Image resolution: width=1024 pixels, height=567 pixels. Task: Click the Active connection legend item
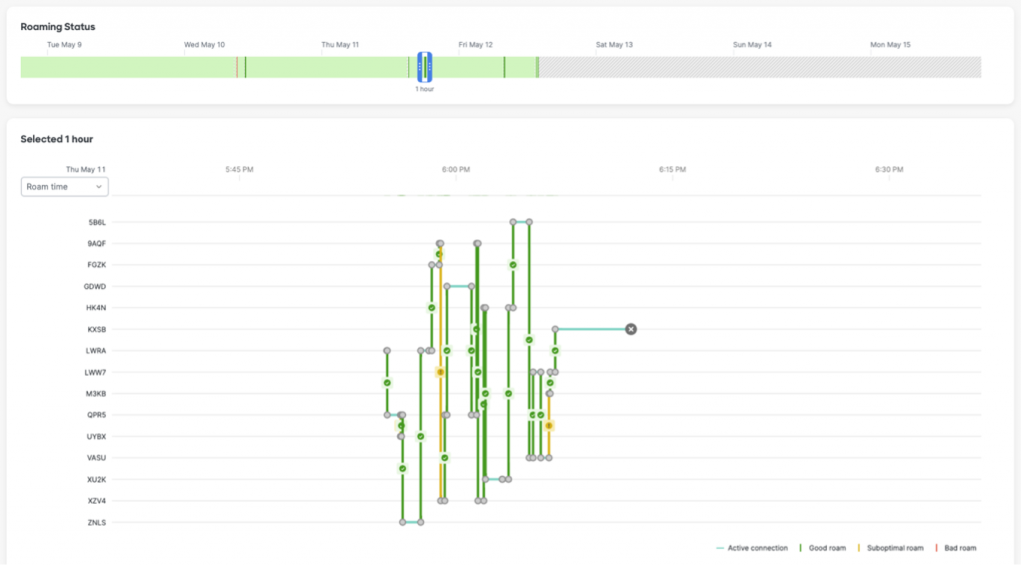(752, 548)
